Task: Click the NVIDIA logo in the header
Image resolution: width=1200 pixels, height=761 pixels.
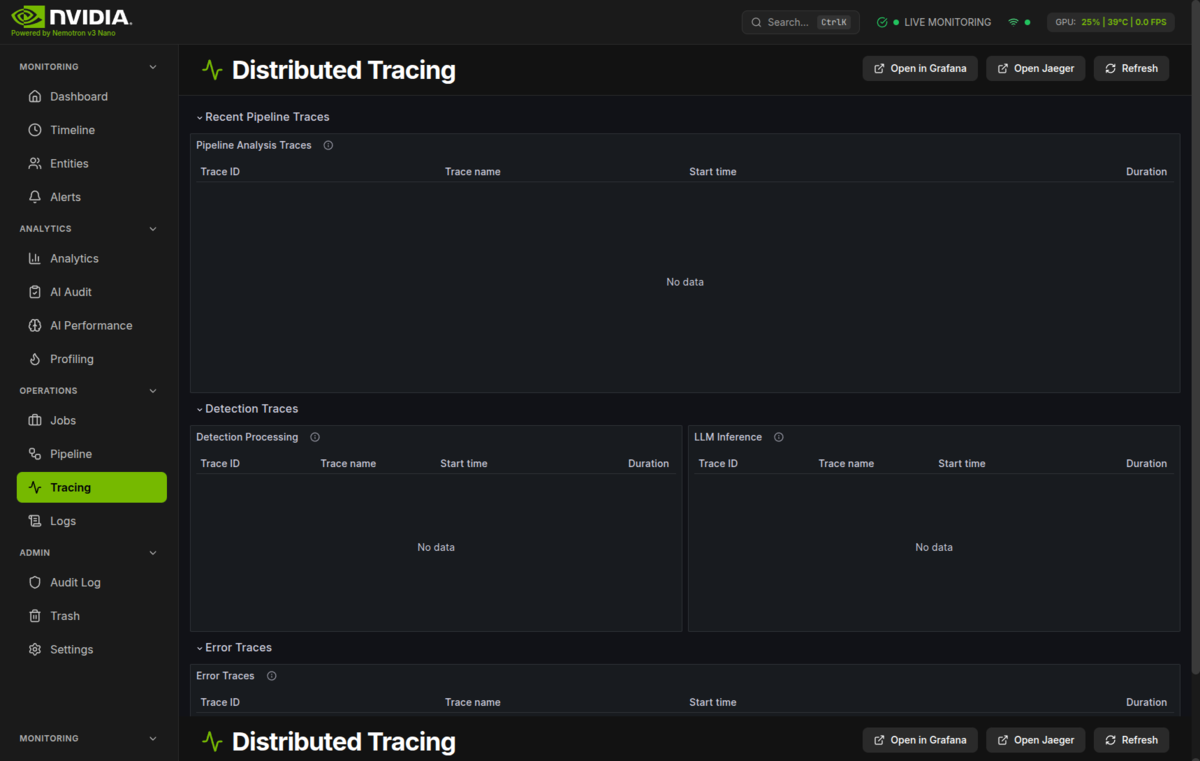Action: (71, 17)
